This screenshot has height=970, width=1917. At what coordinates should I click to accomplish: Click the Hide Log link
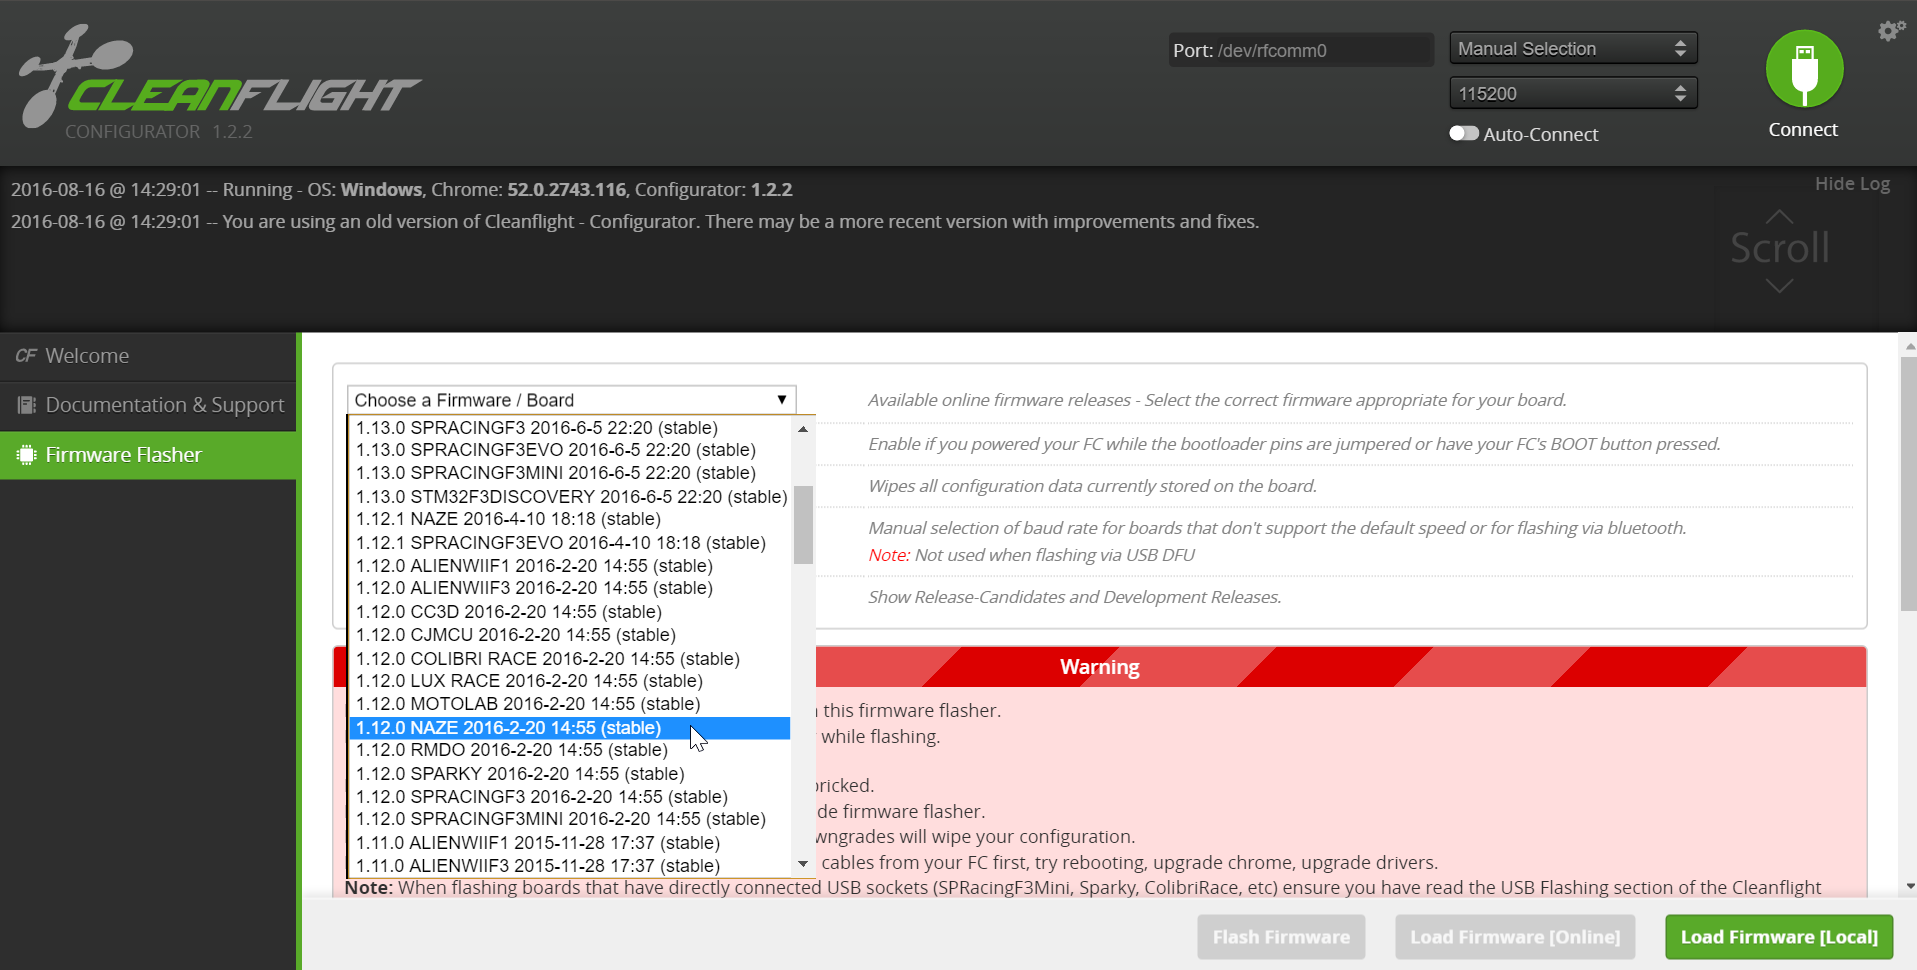coord(1852,184)
